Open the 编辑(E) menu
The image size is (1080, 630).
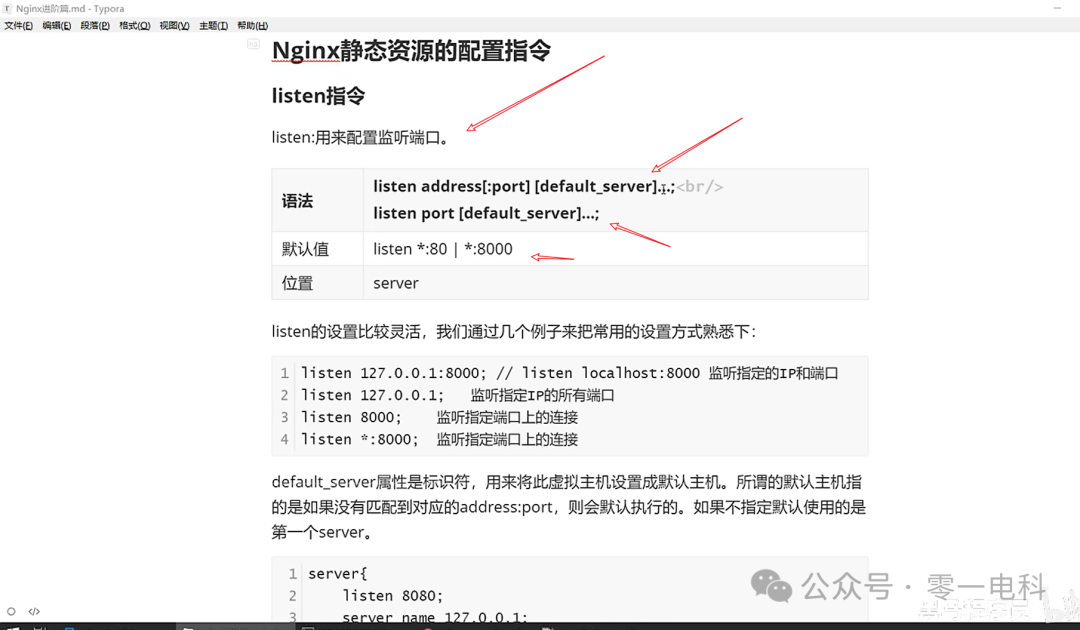click(56, 25)
